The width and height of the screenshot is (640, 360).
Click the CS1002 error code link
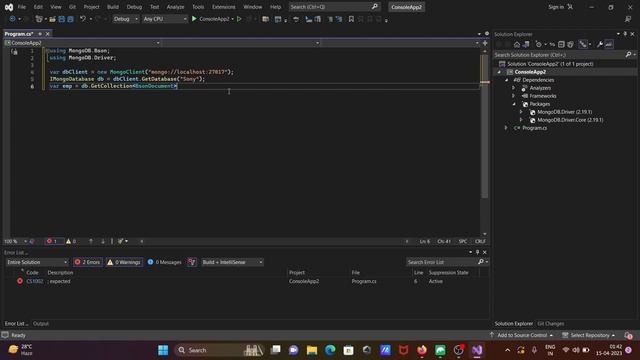35,281
